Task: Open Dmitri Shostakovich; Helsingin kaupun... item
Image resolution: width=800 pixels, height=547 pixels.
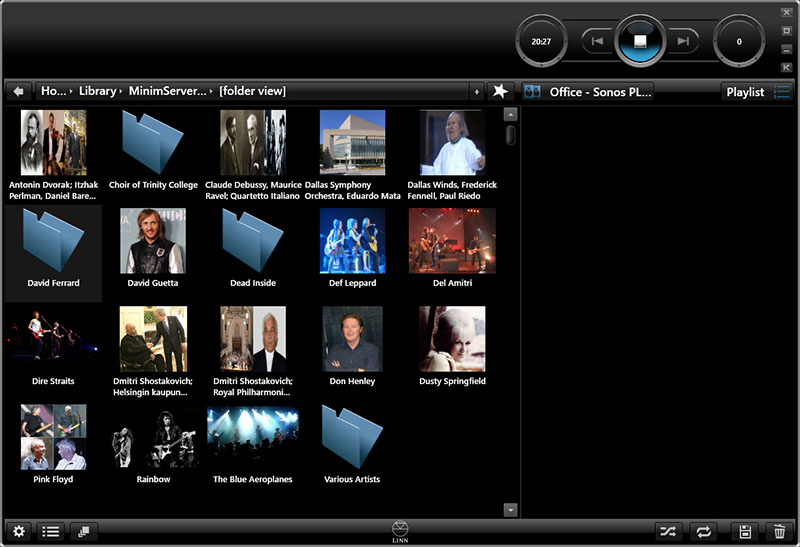Action: point(153,352)
